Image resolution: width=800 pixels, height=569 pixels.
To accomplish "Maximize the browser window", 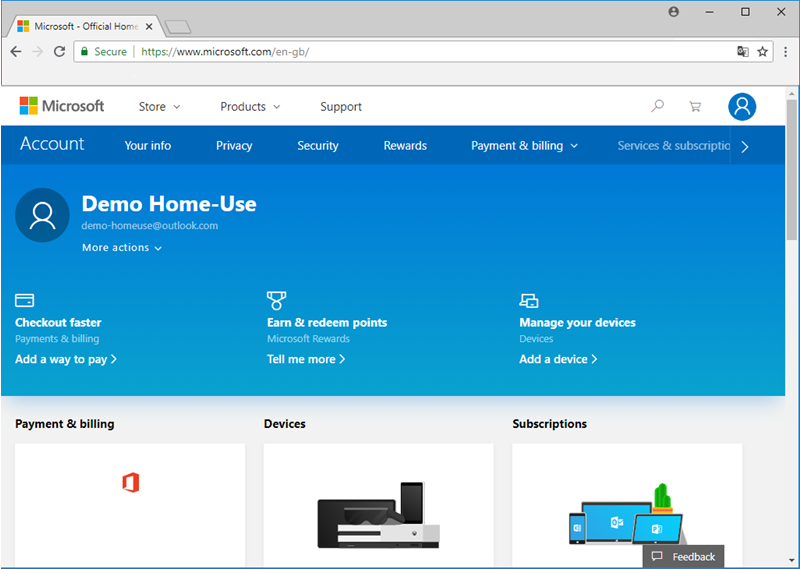I will 745,12.
